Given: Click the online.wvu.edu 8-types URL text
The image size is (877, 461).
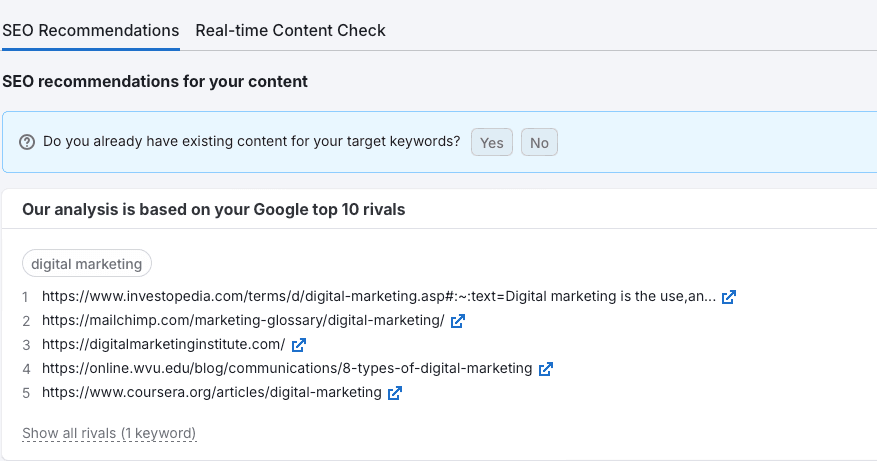Looking at the screenshot, I should click(x=287, y=369).
